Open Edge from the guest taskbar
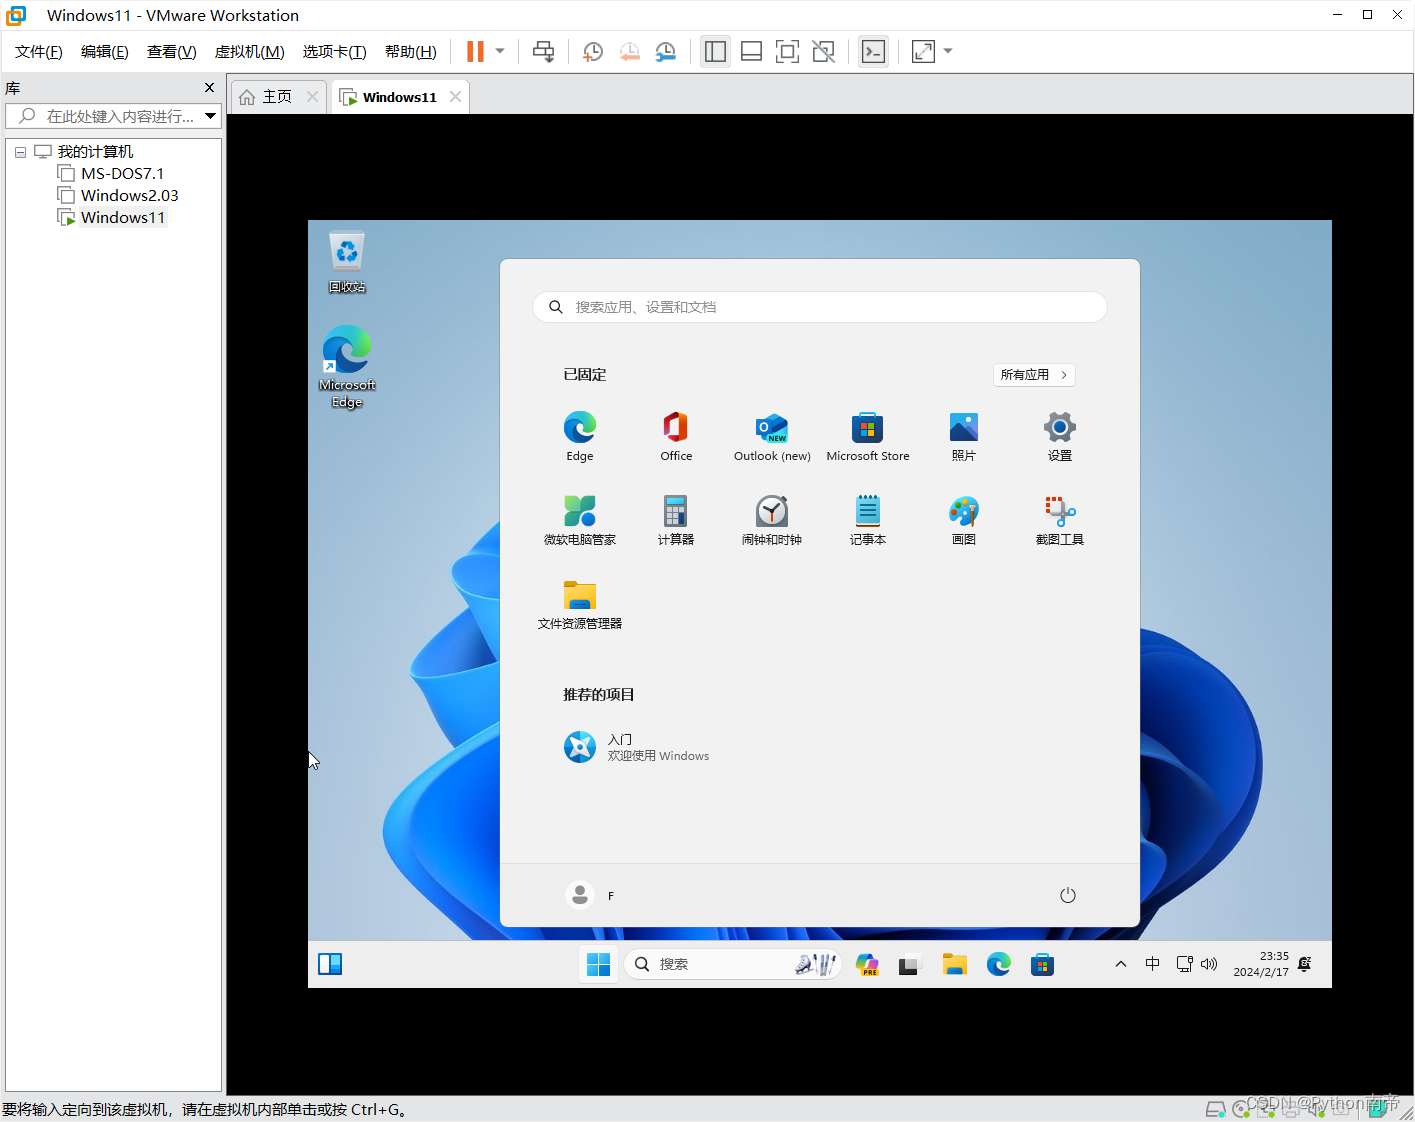Viewport: 1415px width, 1122px height. pos(999,964)
